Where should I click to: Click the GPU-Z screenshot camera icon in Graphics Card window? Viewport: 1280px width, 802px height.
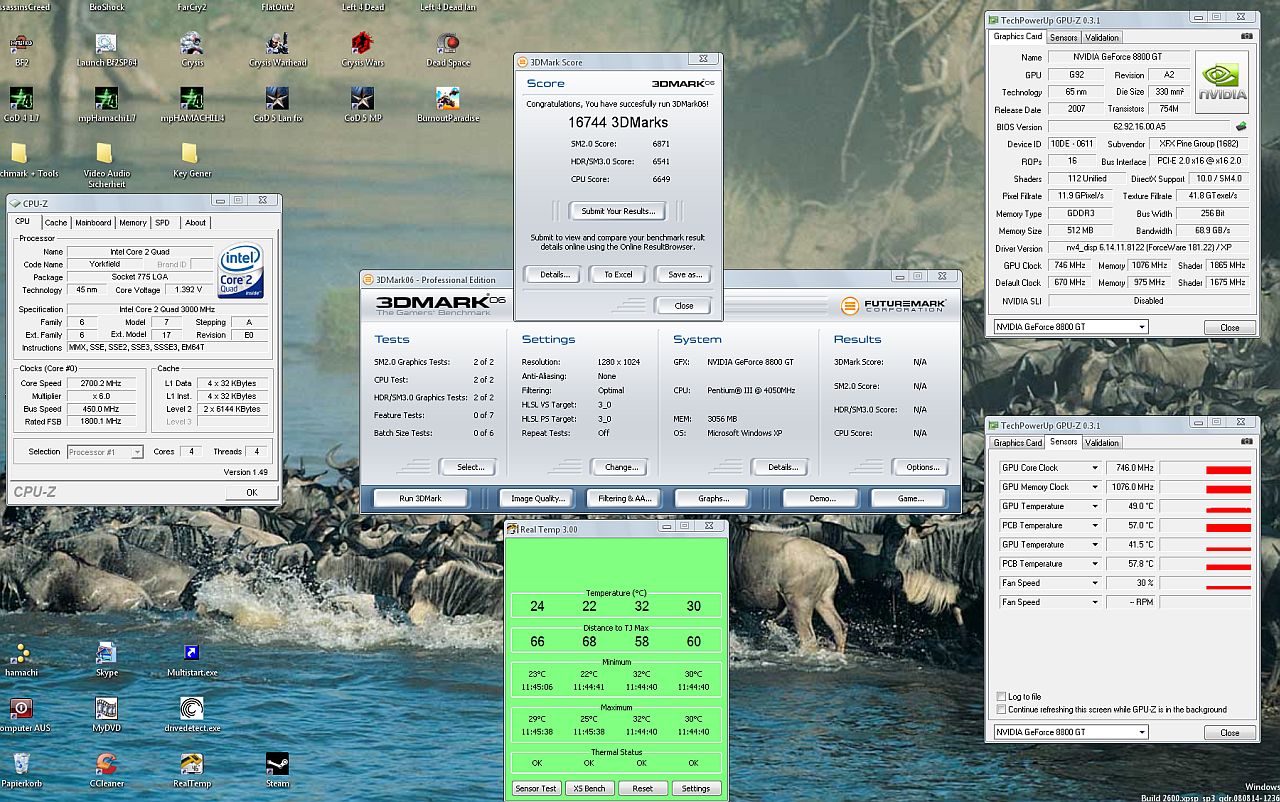[1246, 37]
